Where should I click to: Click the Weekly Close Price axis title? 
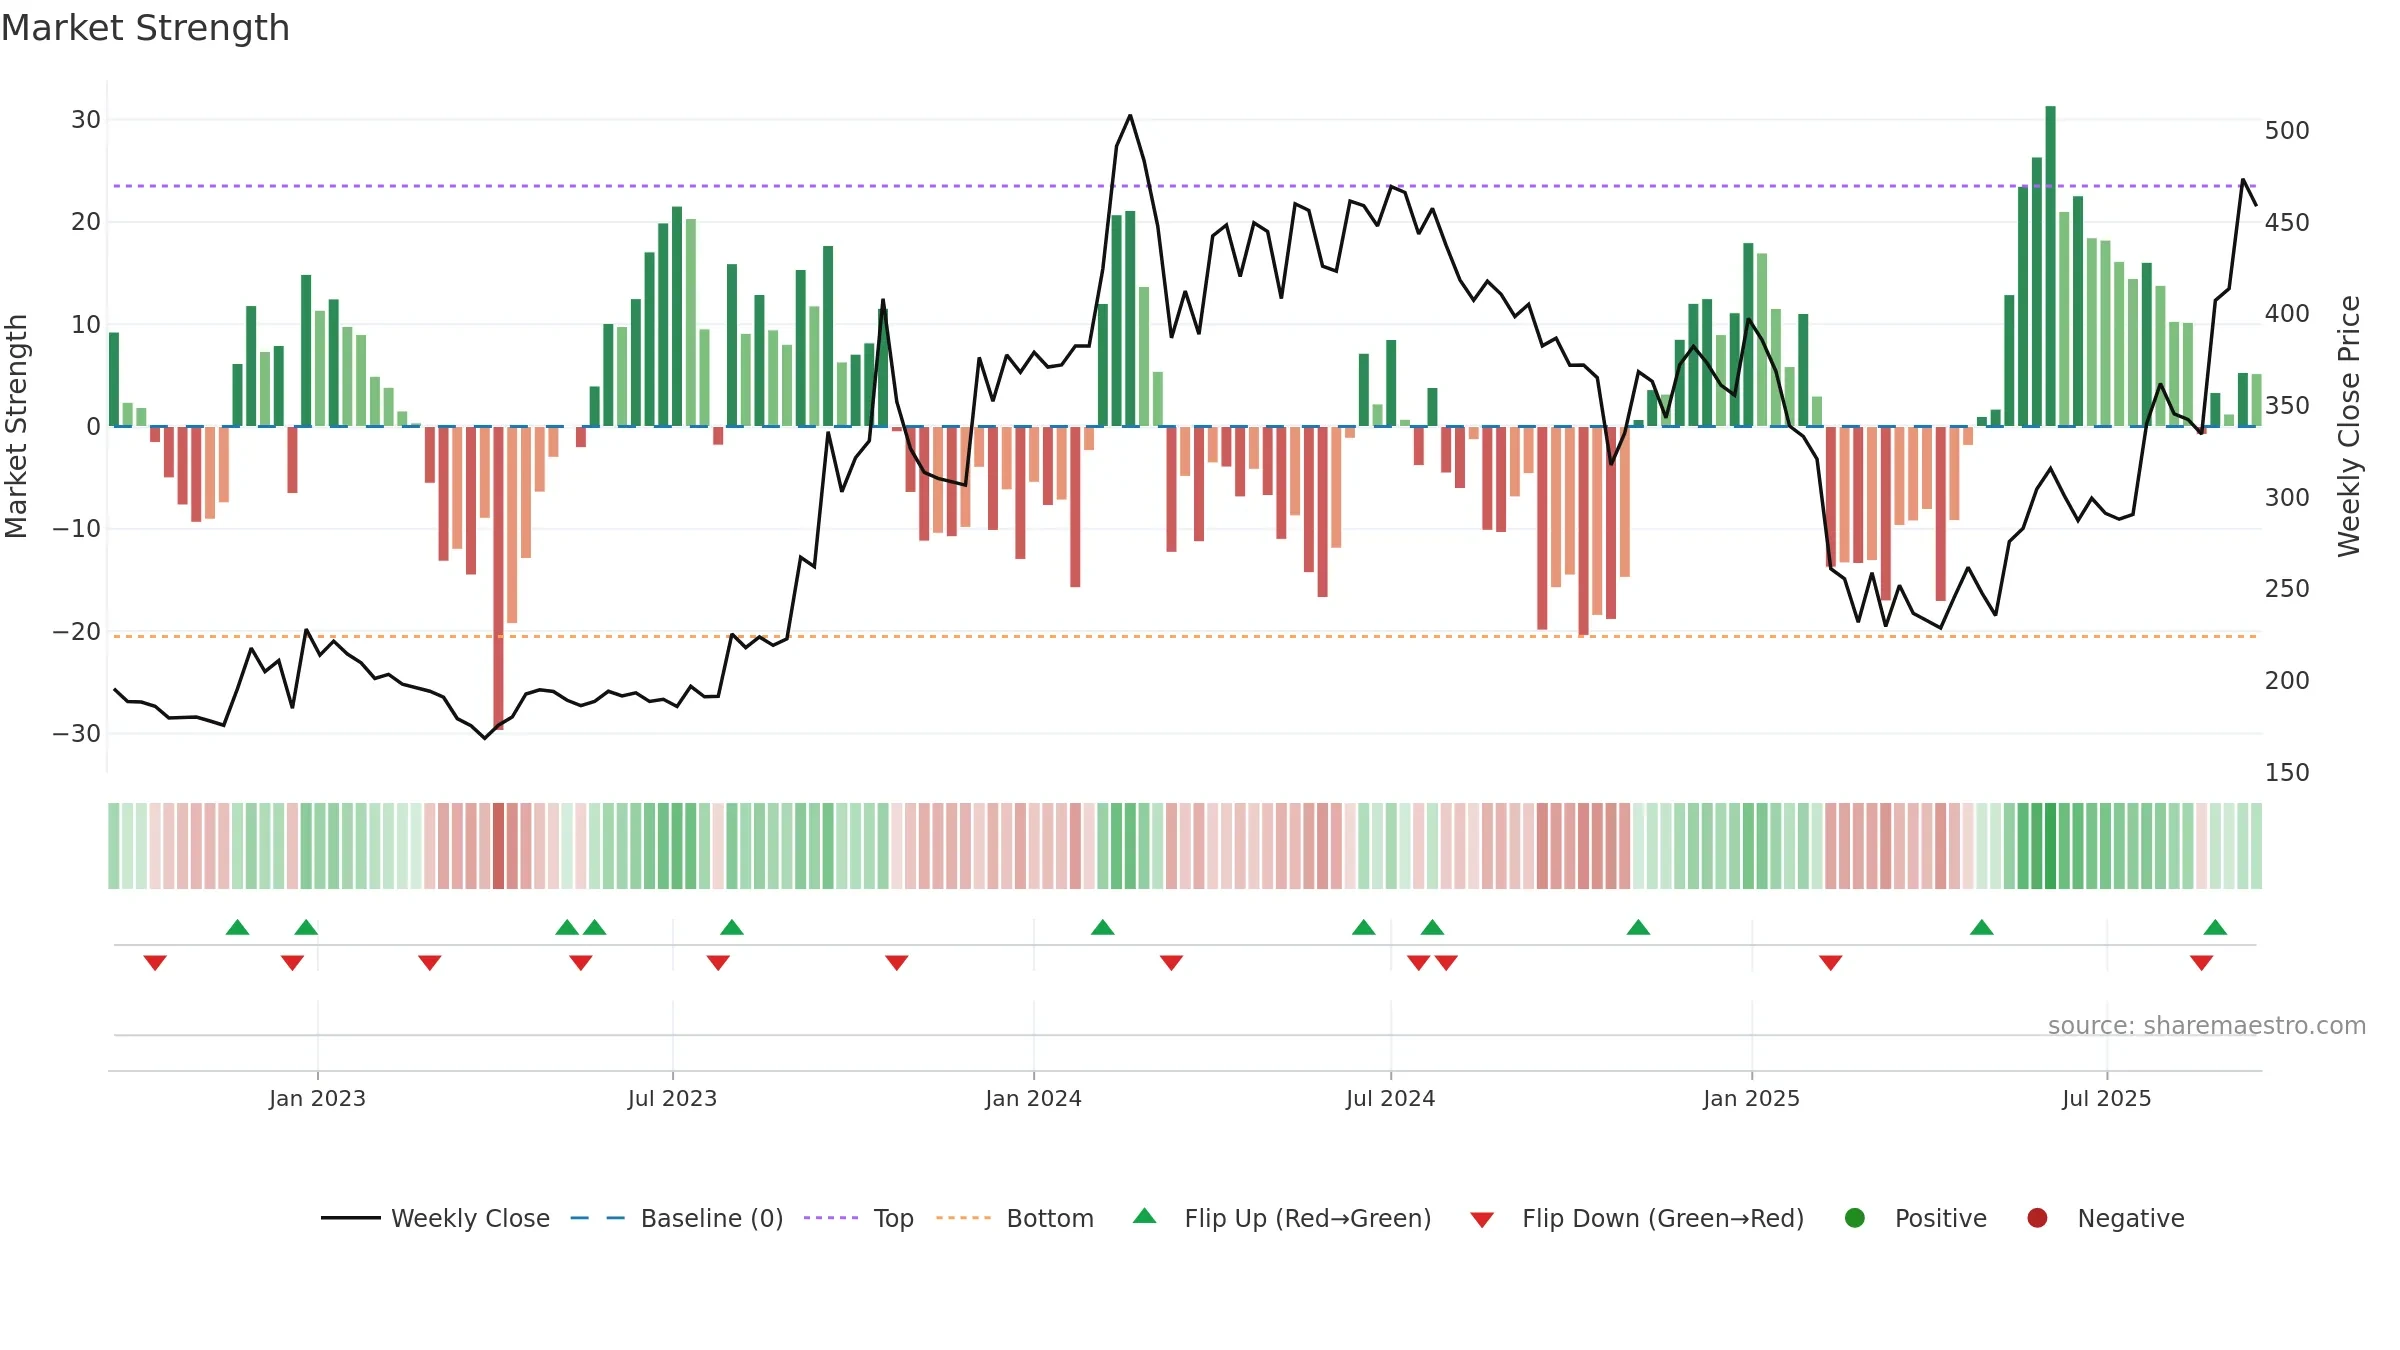2349,426
